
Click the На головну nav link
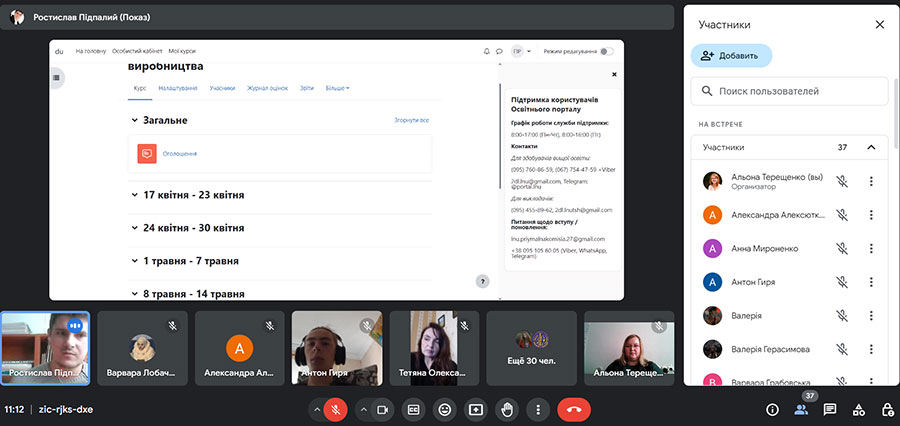pyautogui.click(x=91, y=51)
